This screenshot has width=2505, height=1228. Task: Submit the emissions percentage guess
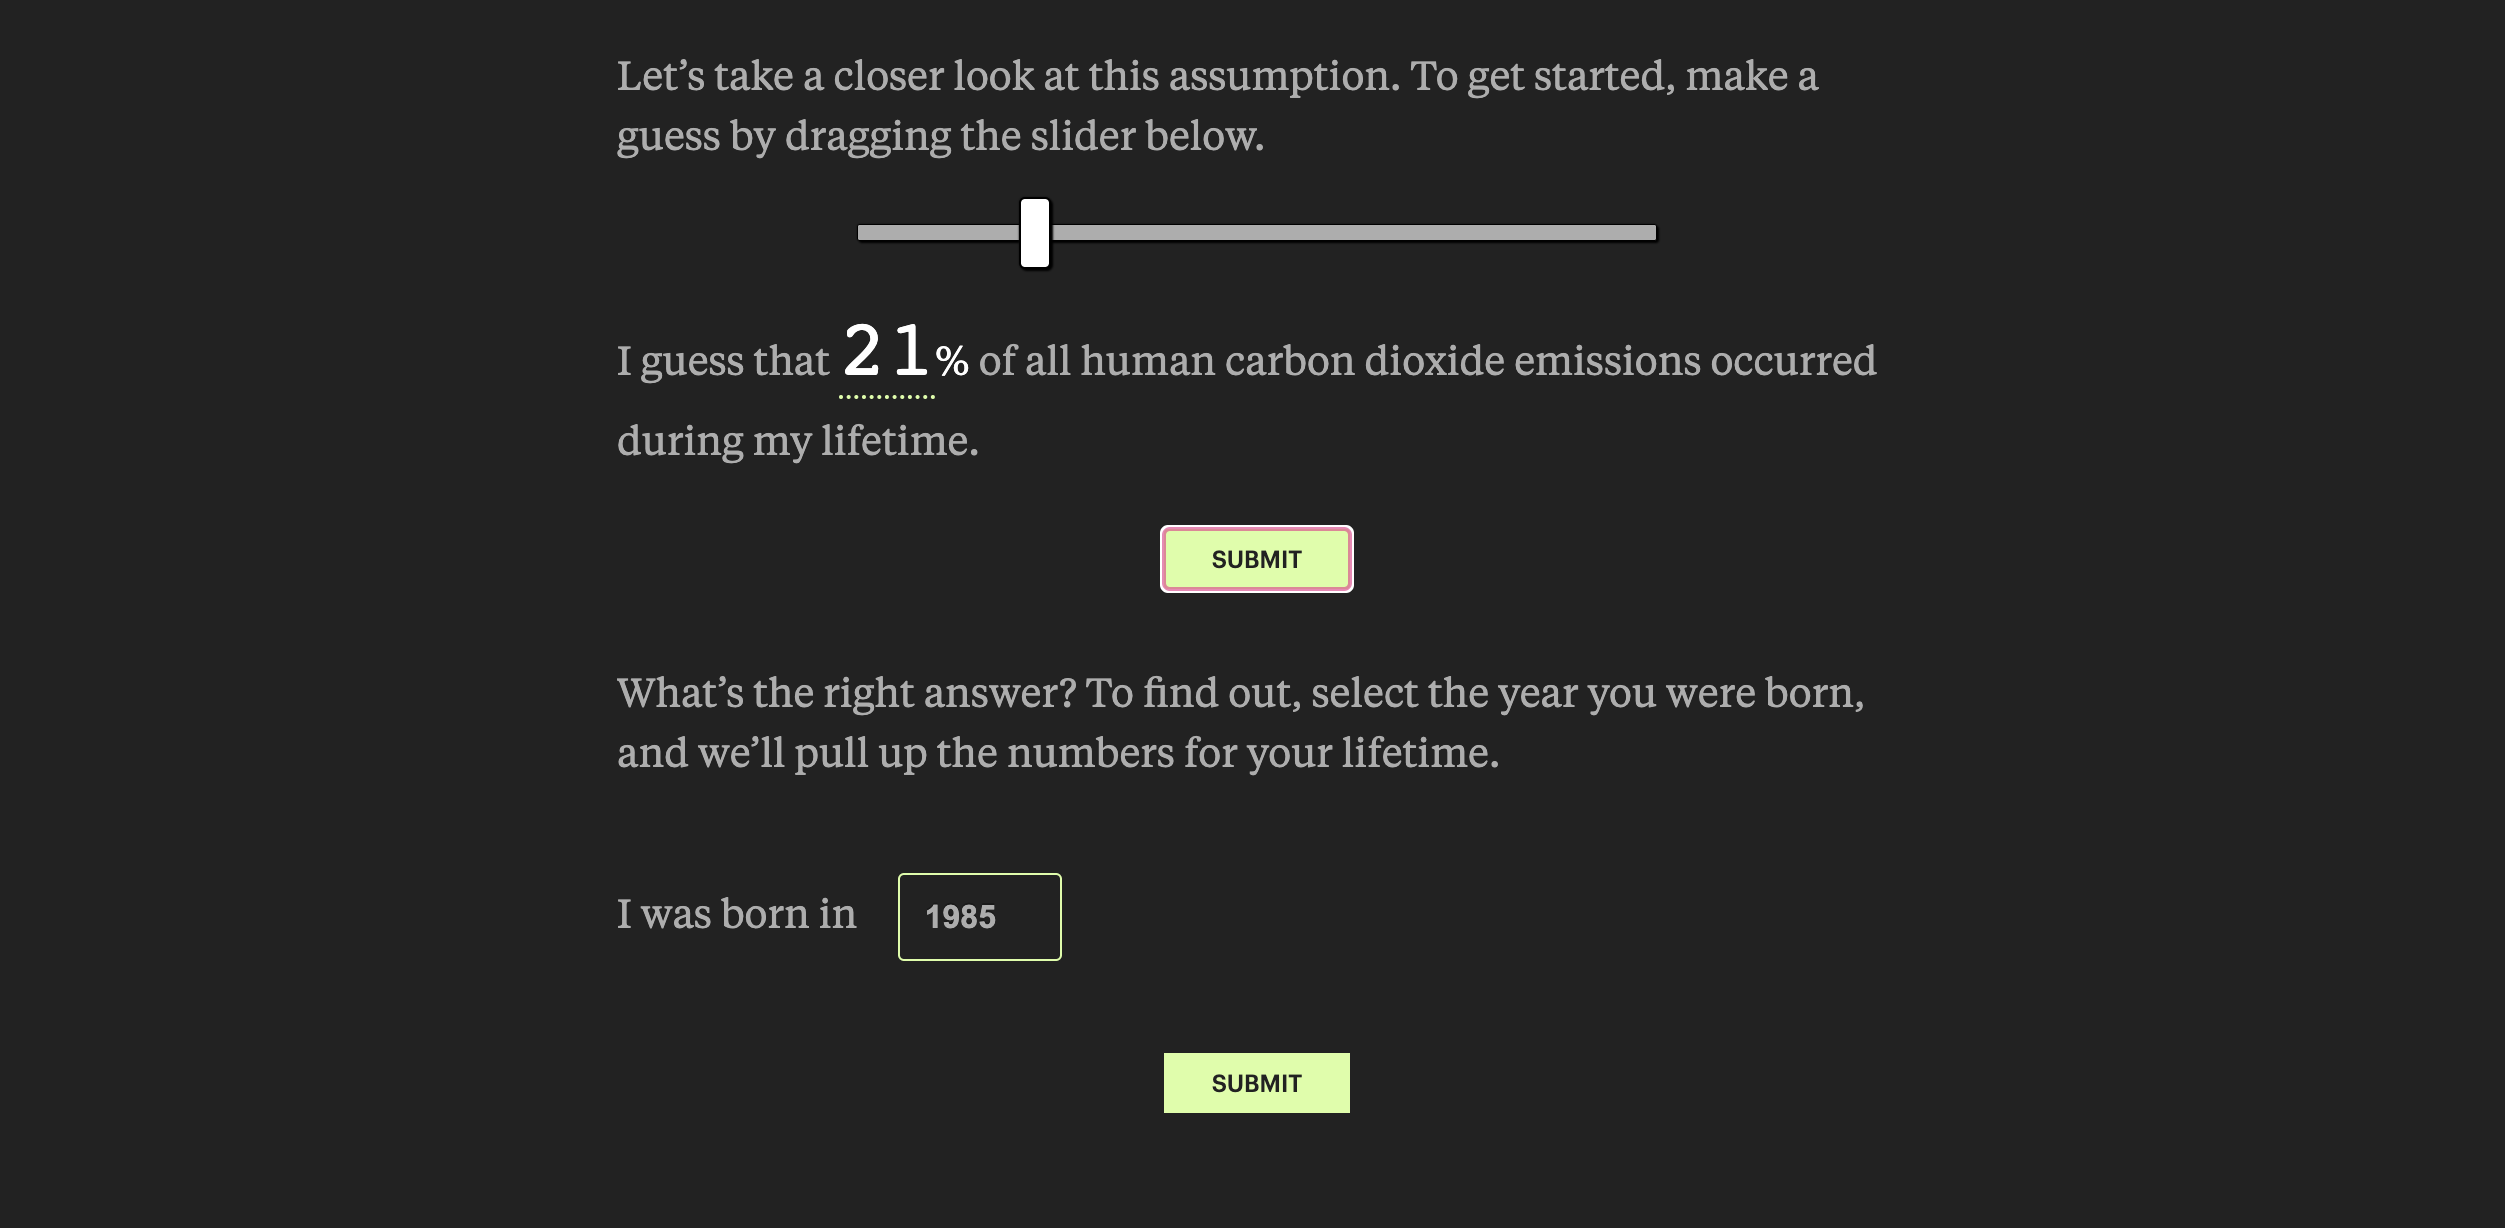click(1256, 559)
